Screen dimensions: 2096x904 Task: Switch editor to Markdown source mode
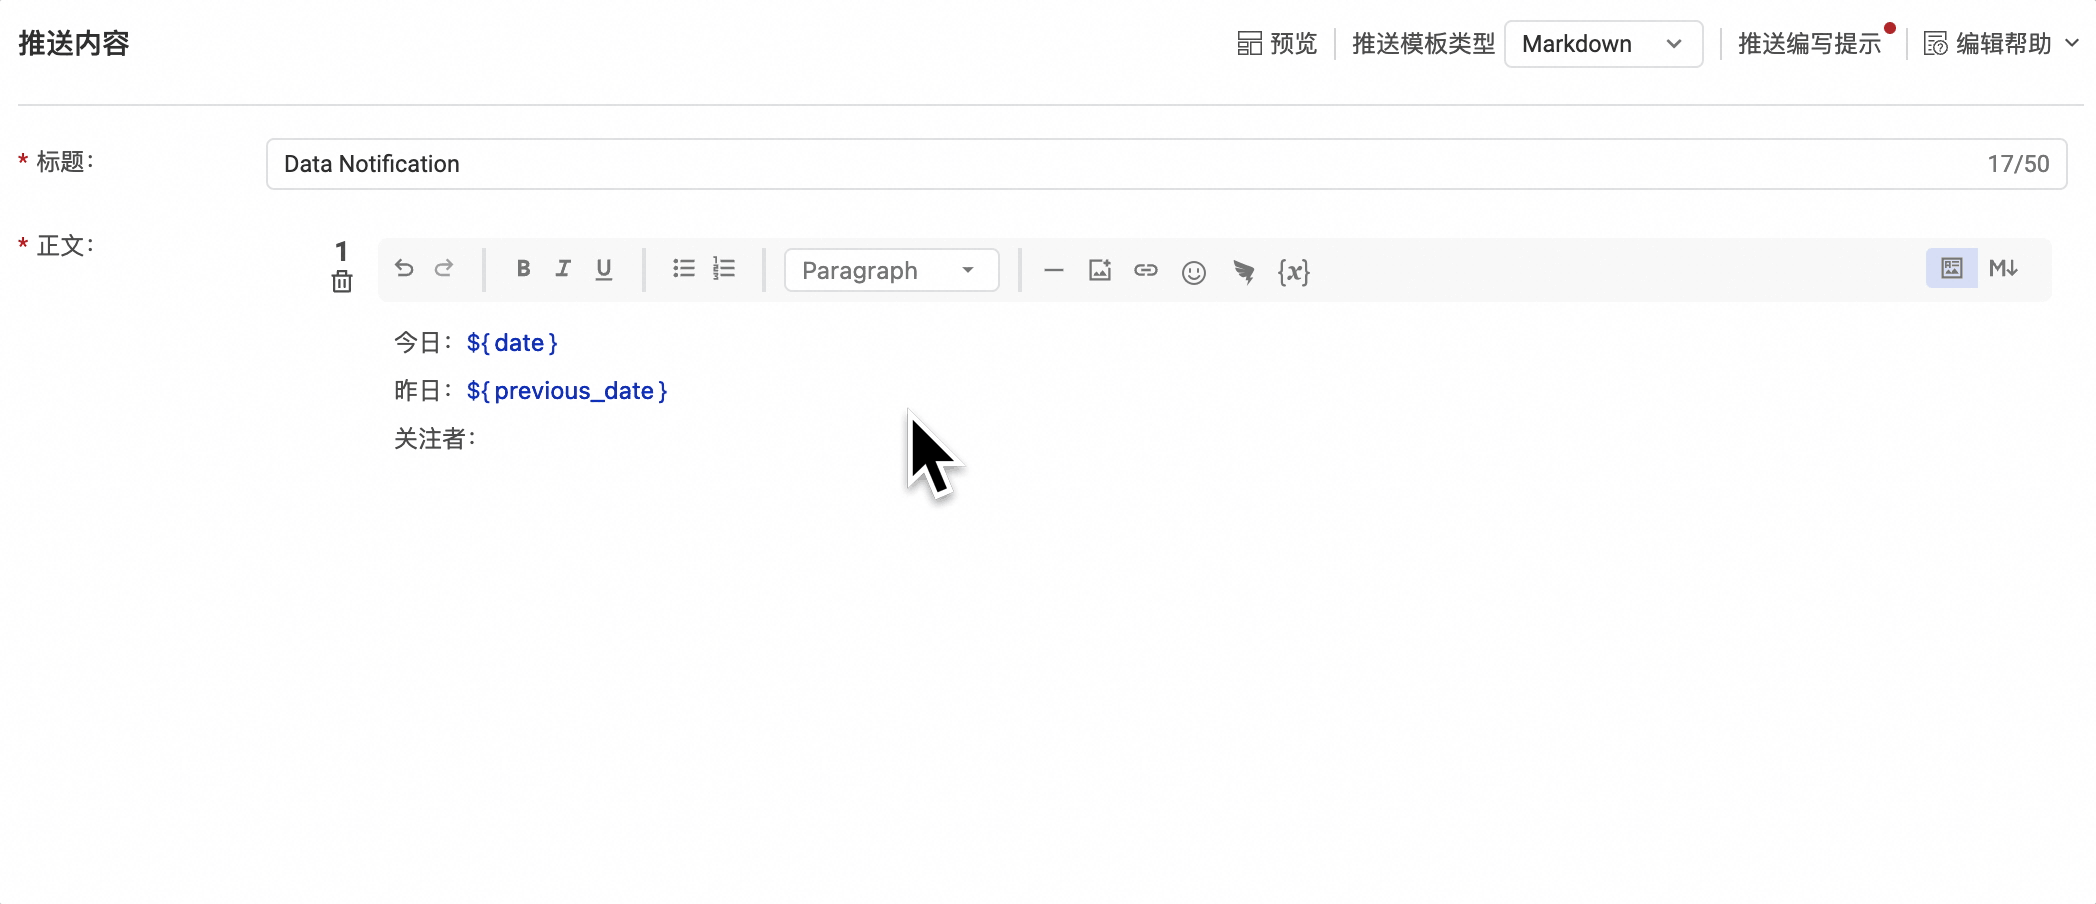coord(2004,268)
